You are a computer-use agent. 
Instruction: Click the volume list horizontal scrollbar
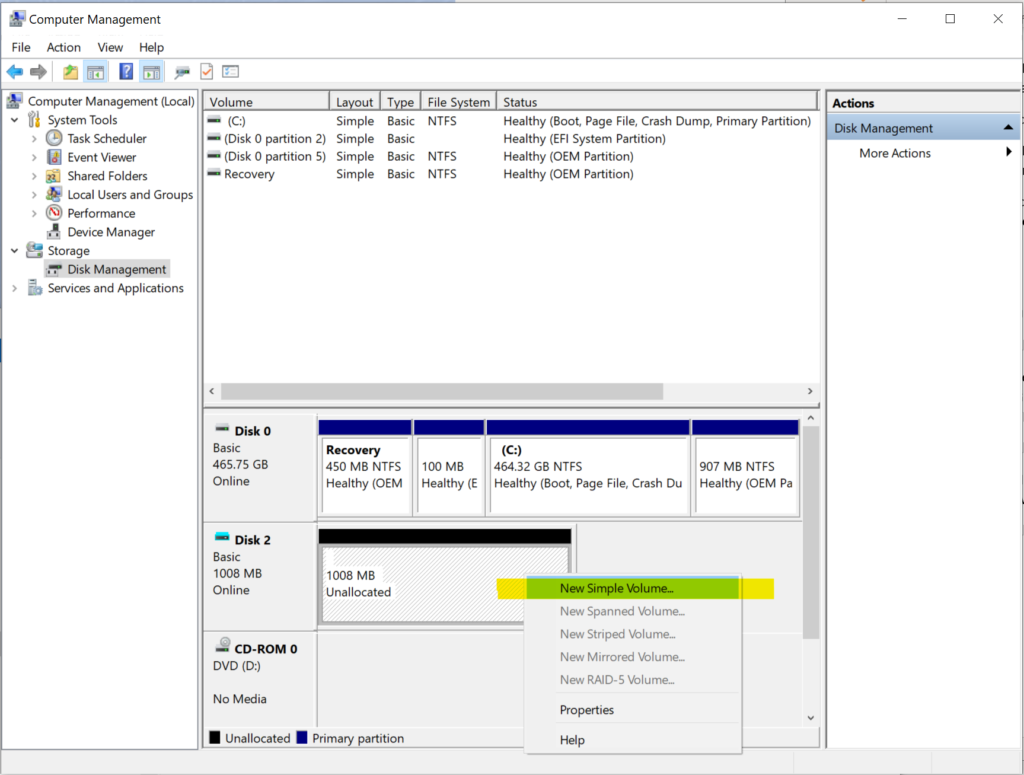click(440, 392)
